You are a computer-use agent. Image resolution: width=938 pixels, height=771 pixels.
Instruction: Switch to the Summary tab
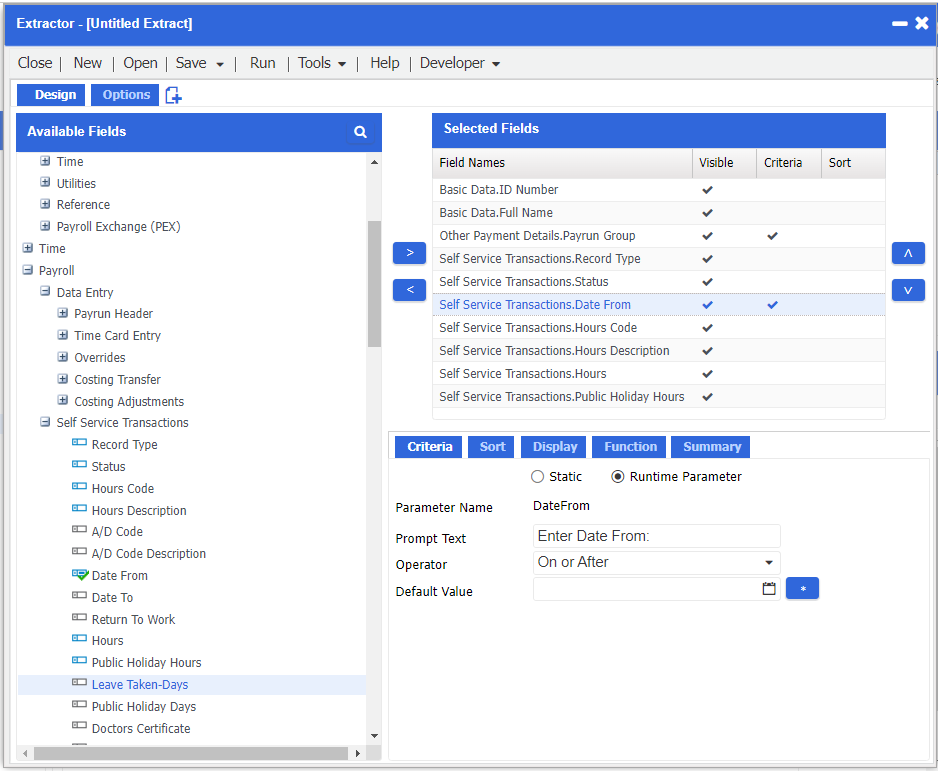(x=711, y=447)
